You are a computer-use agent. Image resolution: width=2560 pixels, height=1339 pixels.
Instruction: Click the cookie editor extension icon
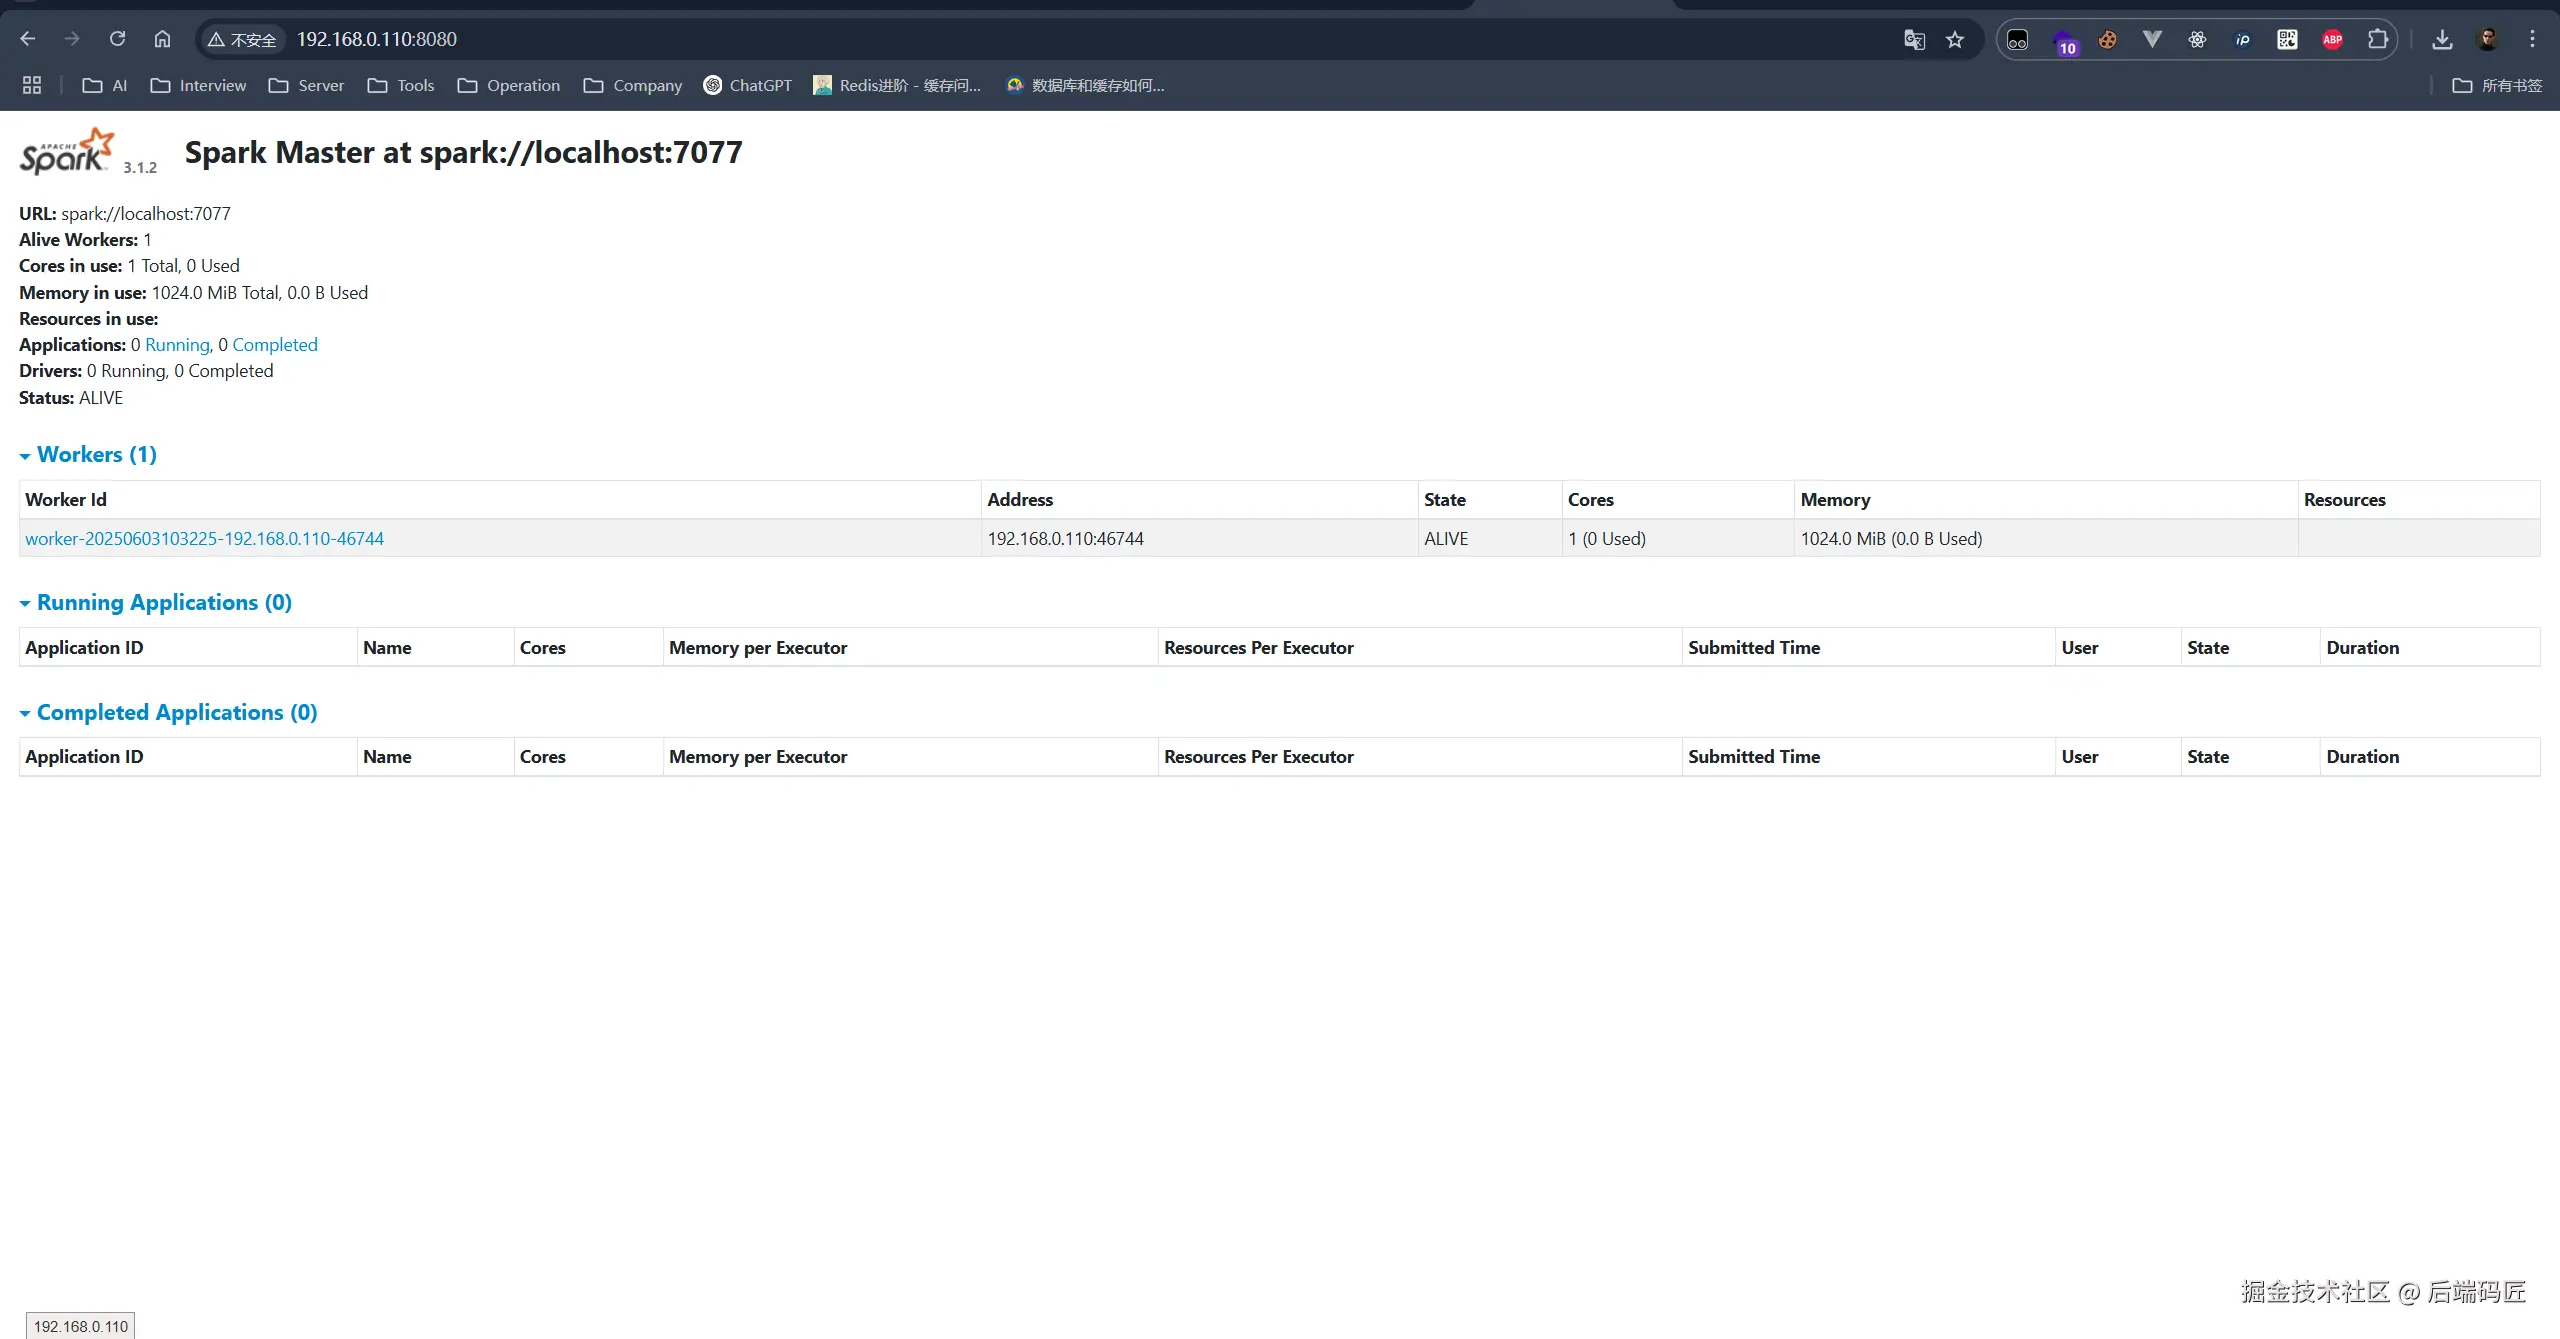tap(2107, 39)
